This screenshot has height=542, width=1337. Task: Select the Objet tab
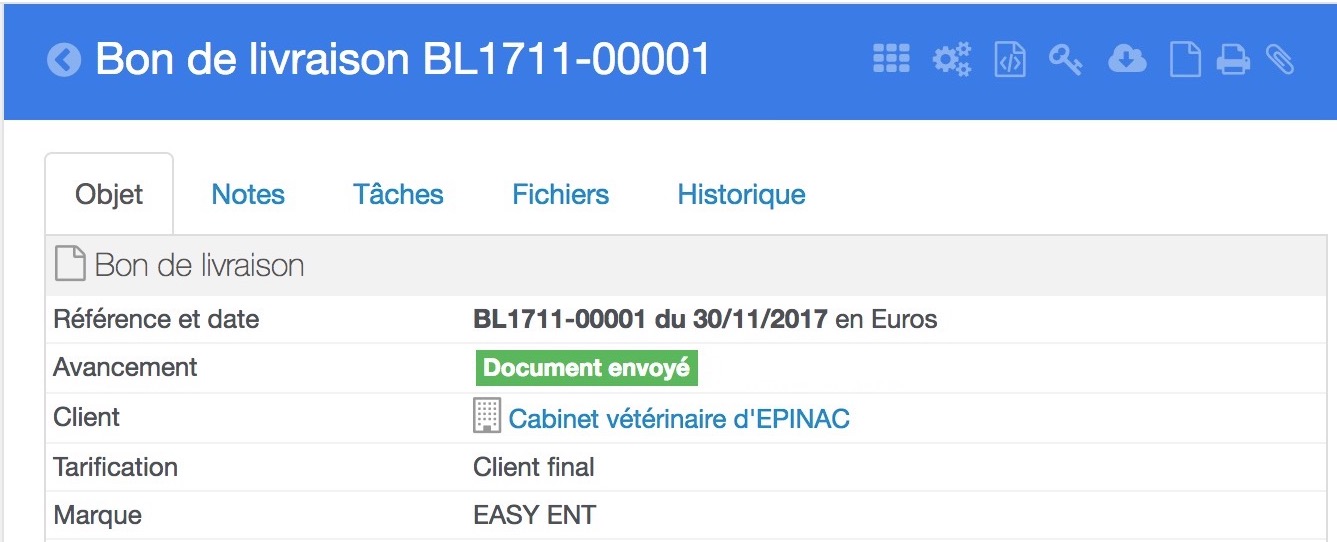[x=109, y=194]
